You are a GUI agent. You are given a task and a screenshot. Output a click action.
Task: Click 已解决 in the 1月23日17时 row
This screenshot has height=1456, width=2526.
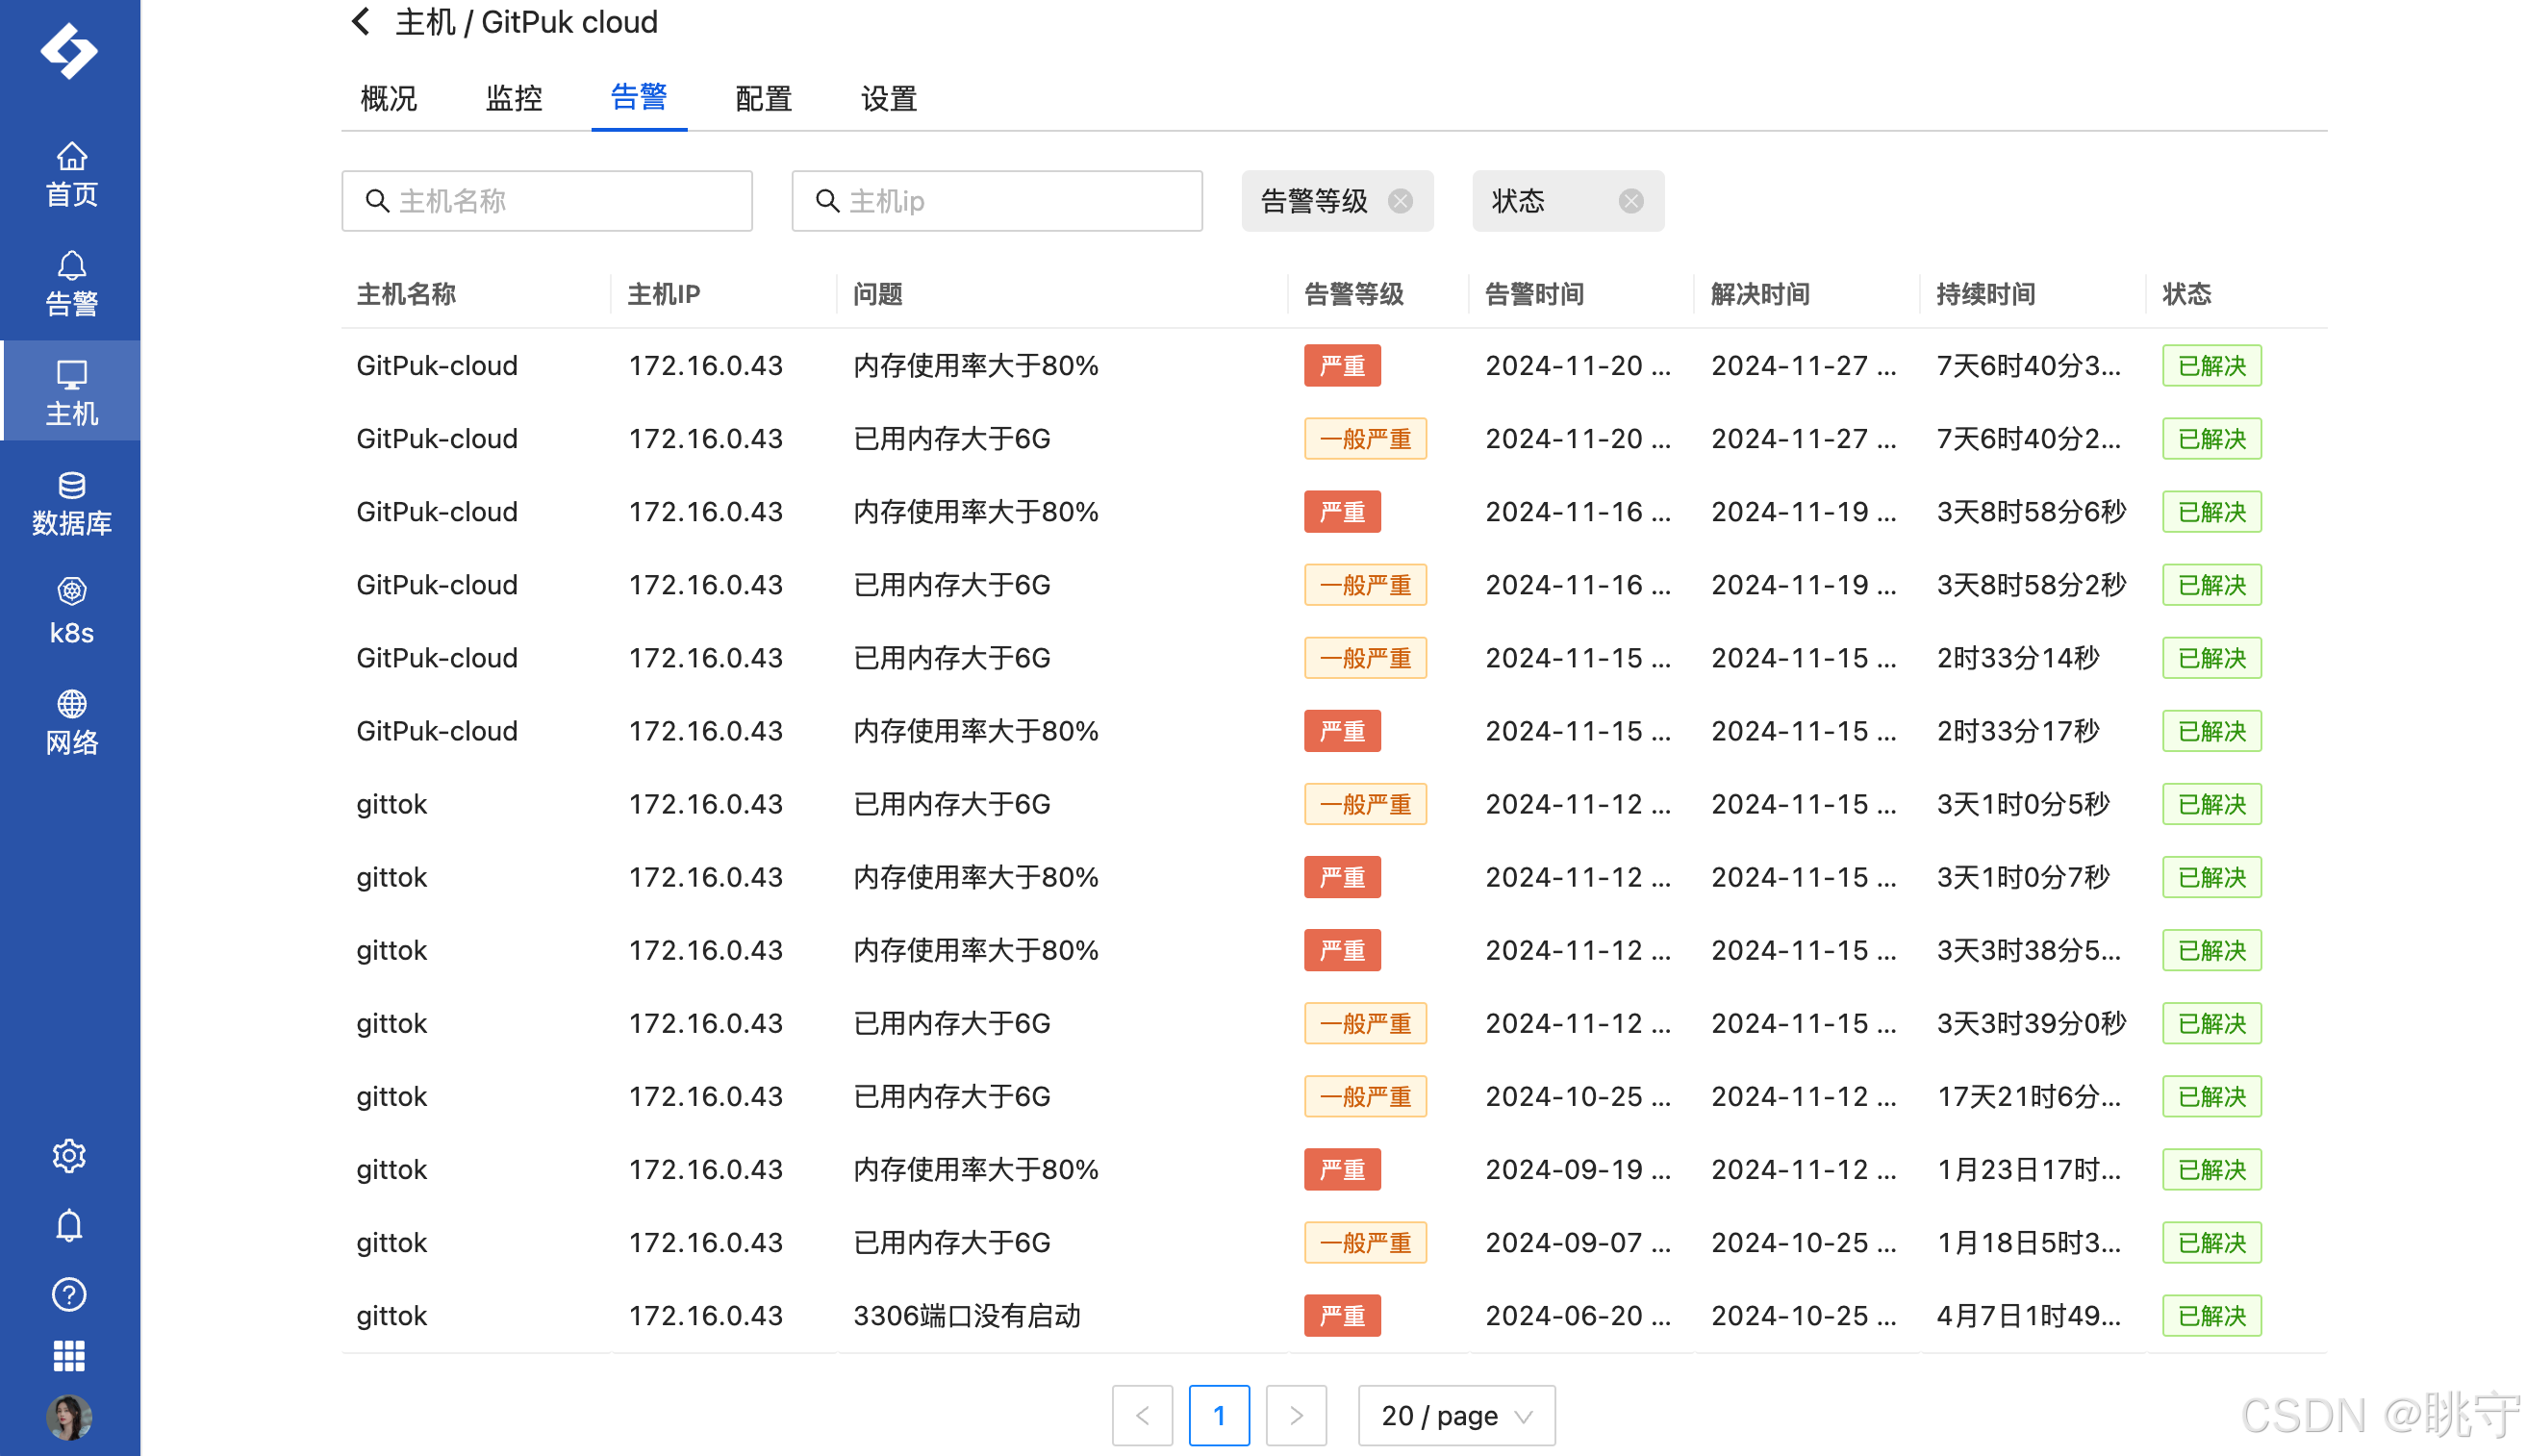[x=2211, y=1169]
